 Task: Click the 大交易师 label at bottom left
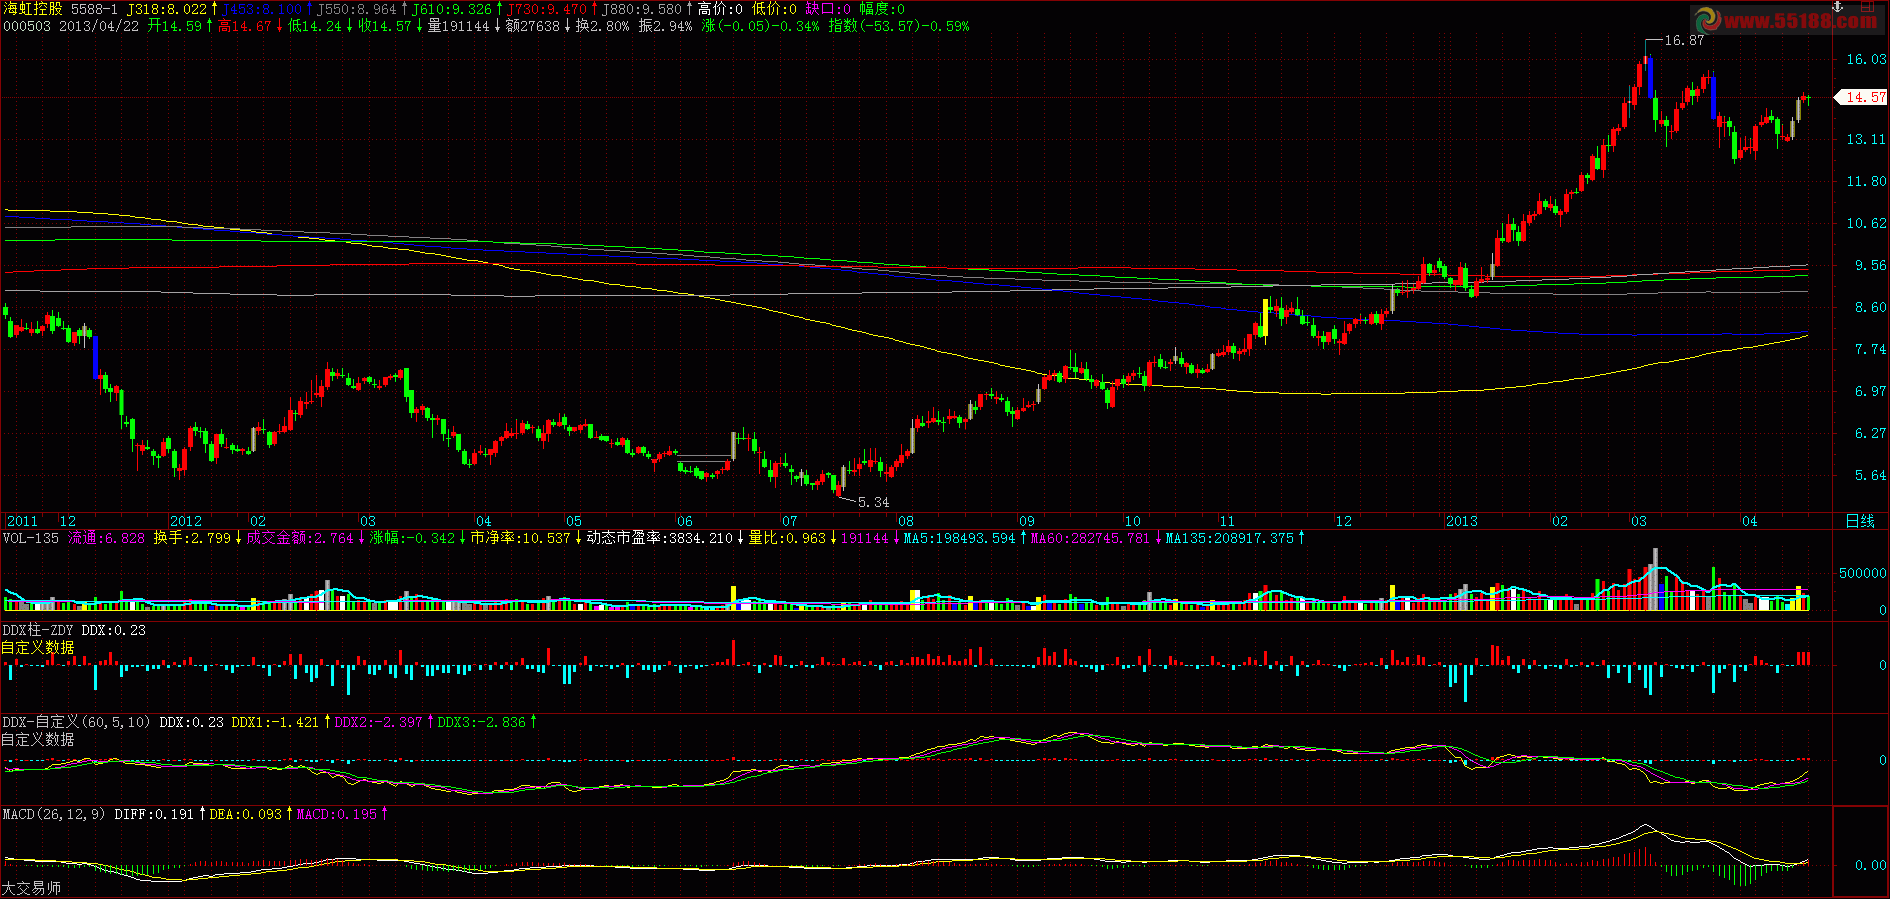[x=32, y=888]
